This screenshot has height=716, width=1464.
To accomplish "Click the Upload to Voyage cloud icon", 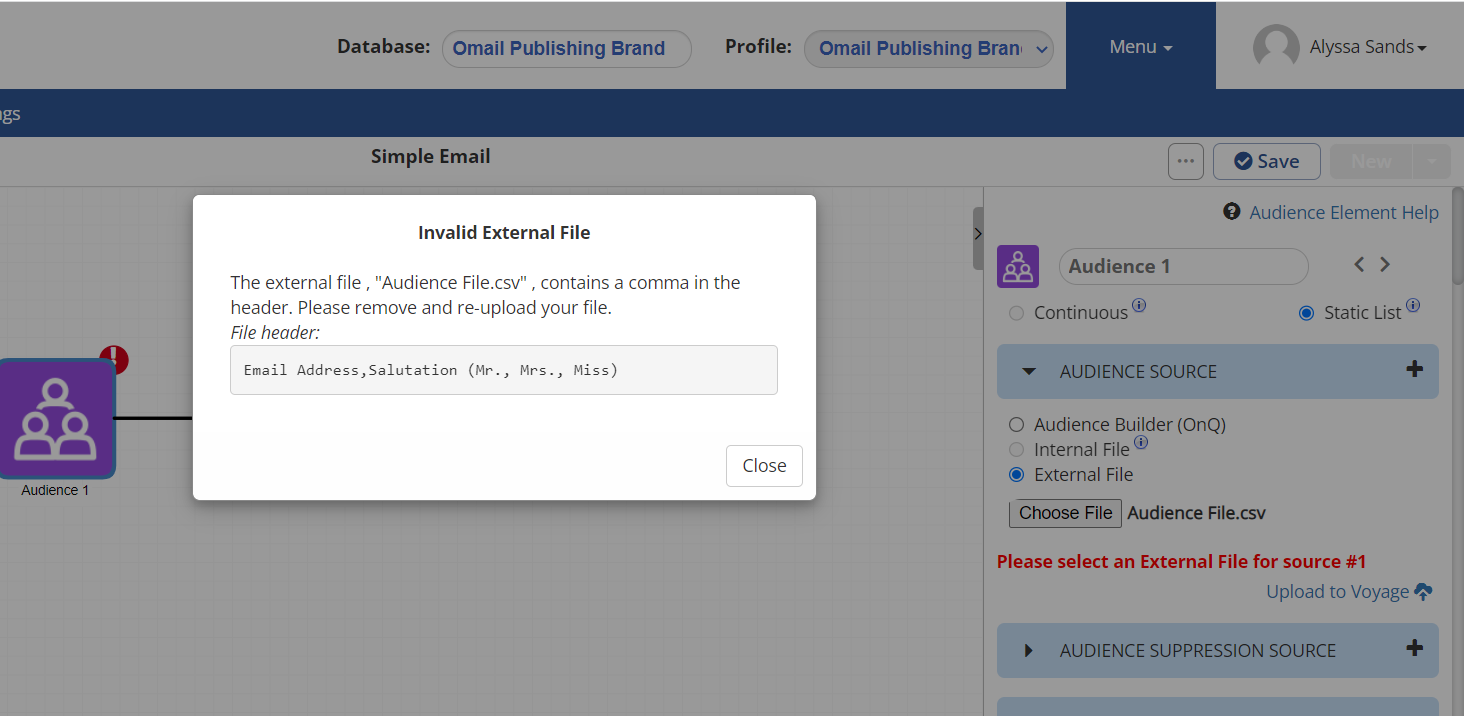I will coord(1423,592).
